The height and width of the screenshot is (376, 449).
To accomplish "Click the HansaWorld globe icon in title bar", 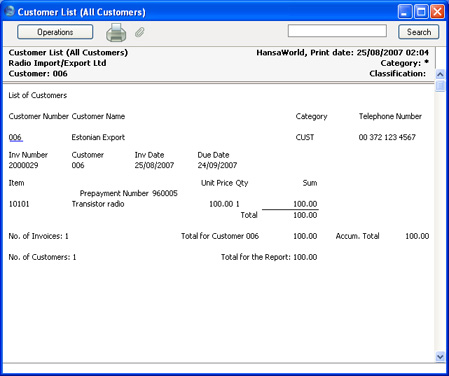I will 9,11.
